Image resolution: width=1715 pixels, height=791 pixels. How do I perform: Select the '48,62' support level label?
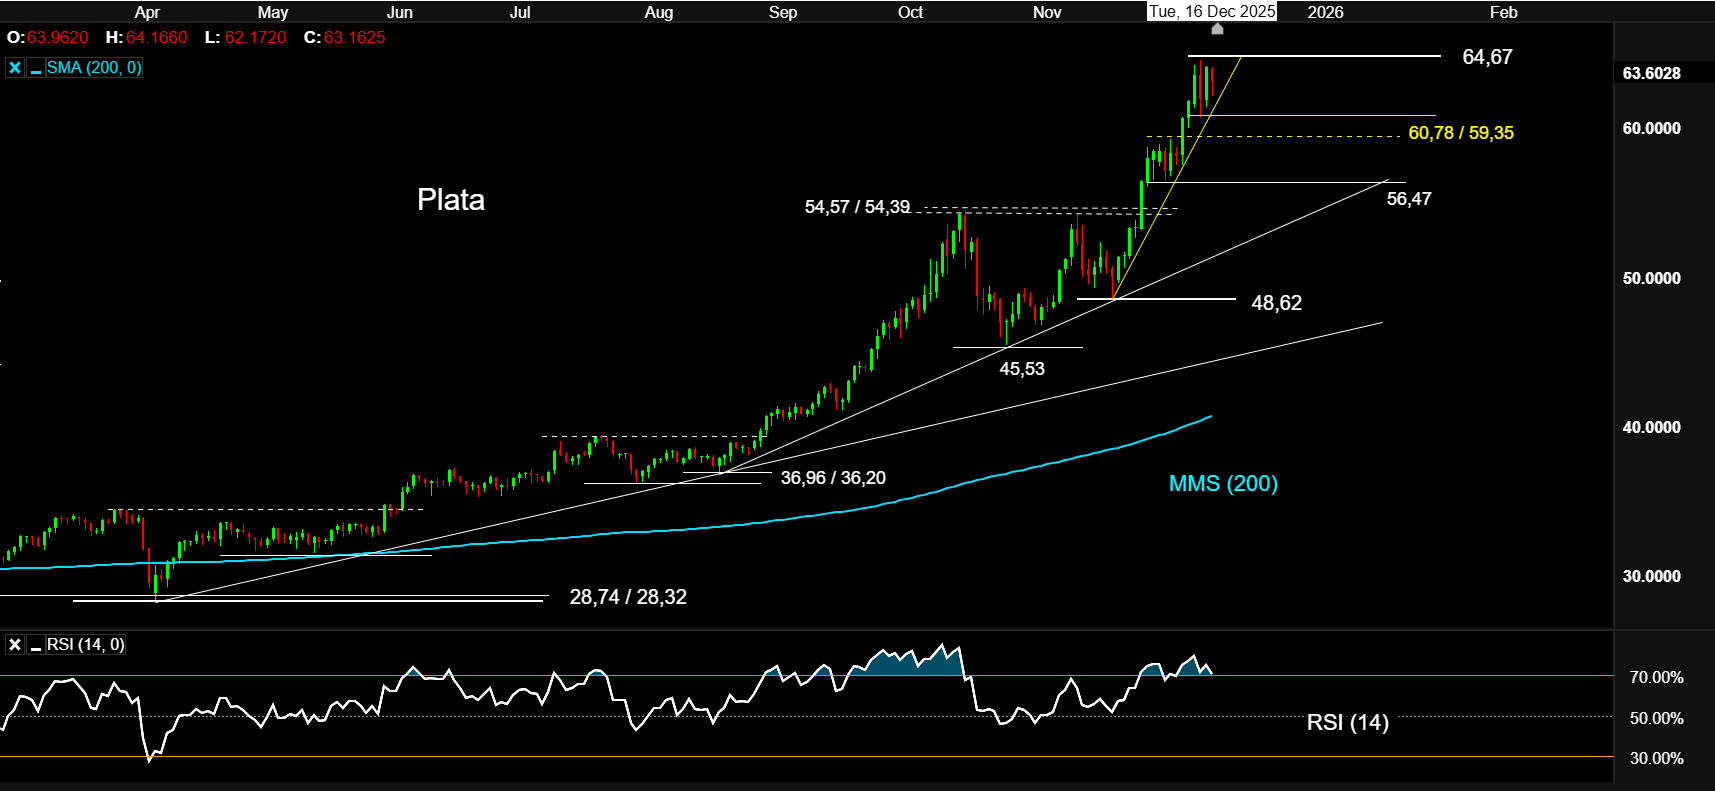pos(1276,303)
